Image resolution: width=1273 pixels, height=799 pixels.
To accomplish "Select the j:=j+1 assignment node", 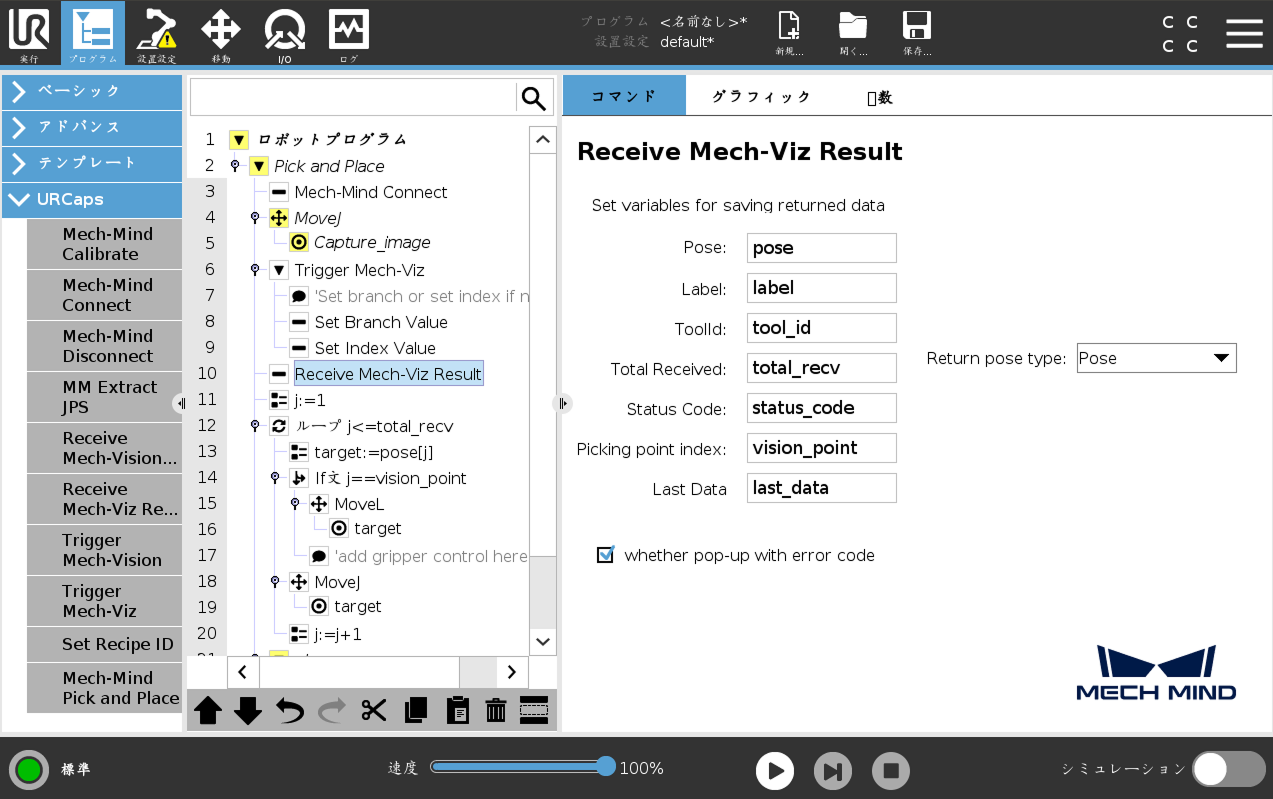I will [x=338, y=634].
